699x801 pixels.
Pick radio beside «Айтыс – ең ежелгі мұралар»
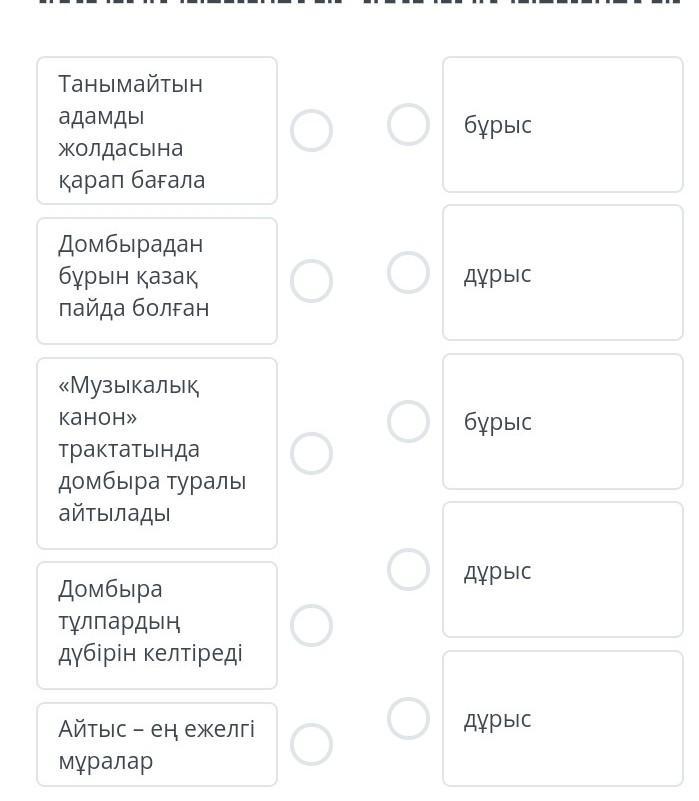point(311,744)
